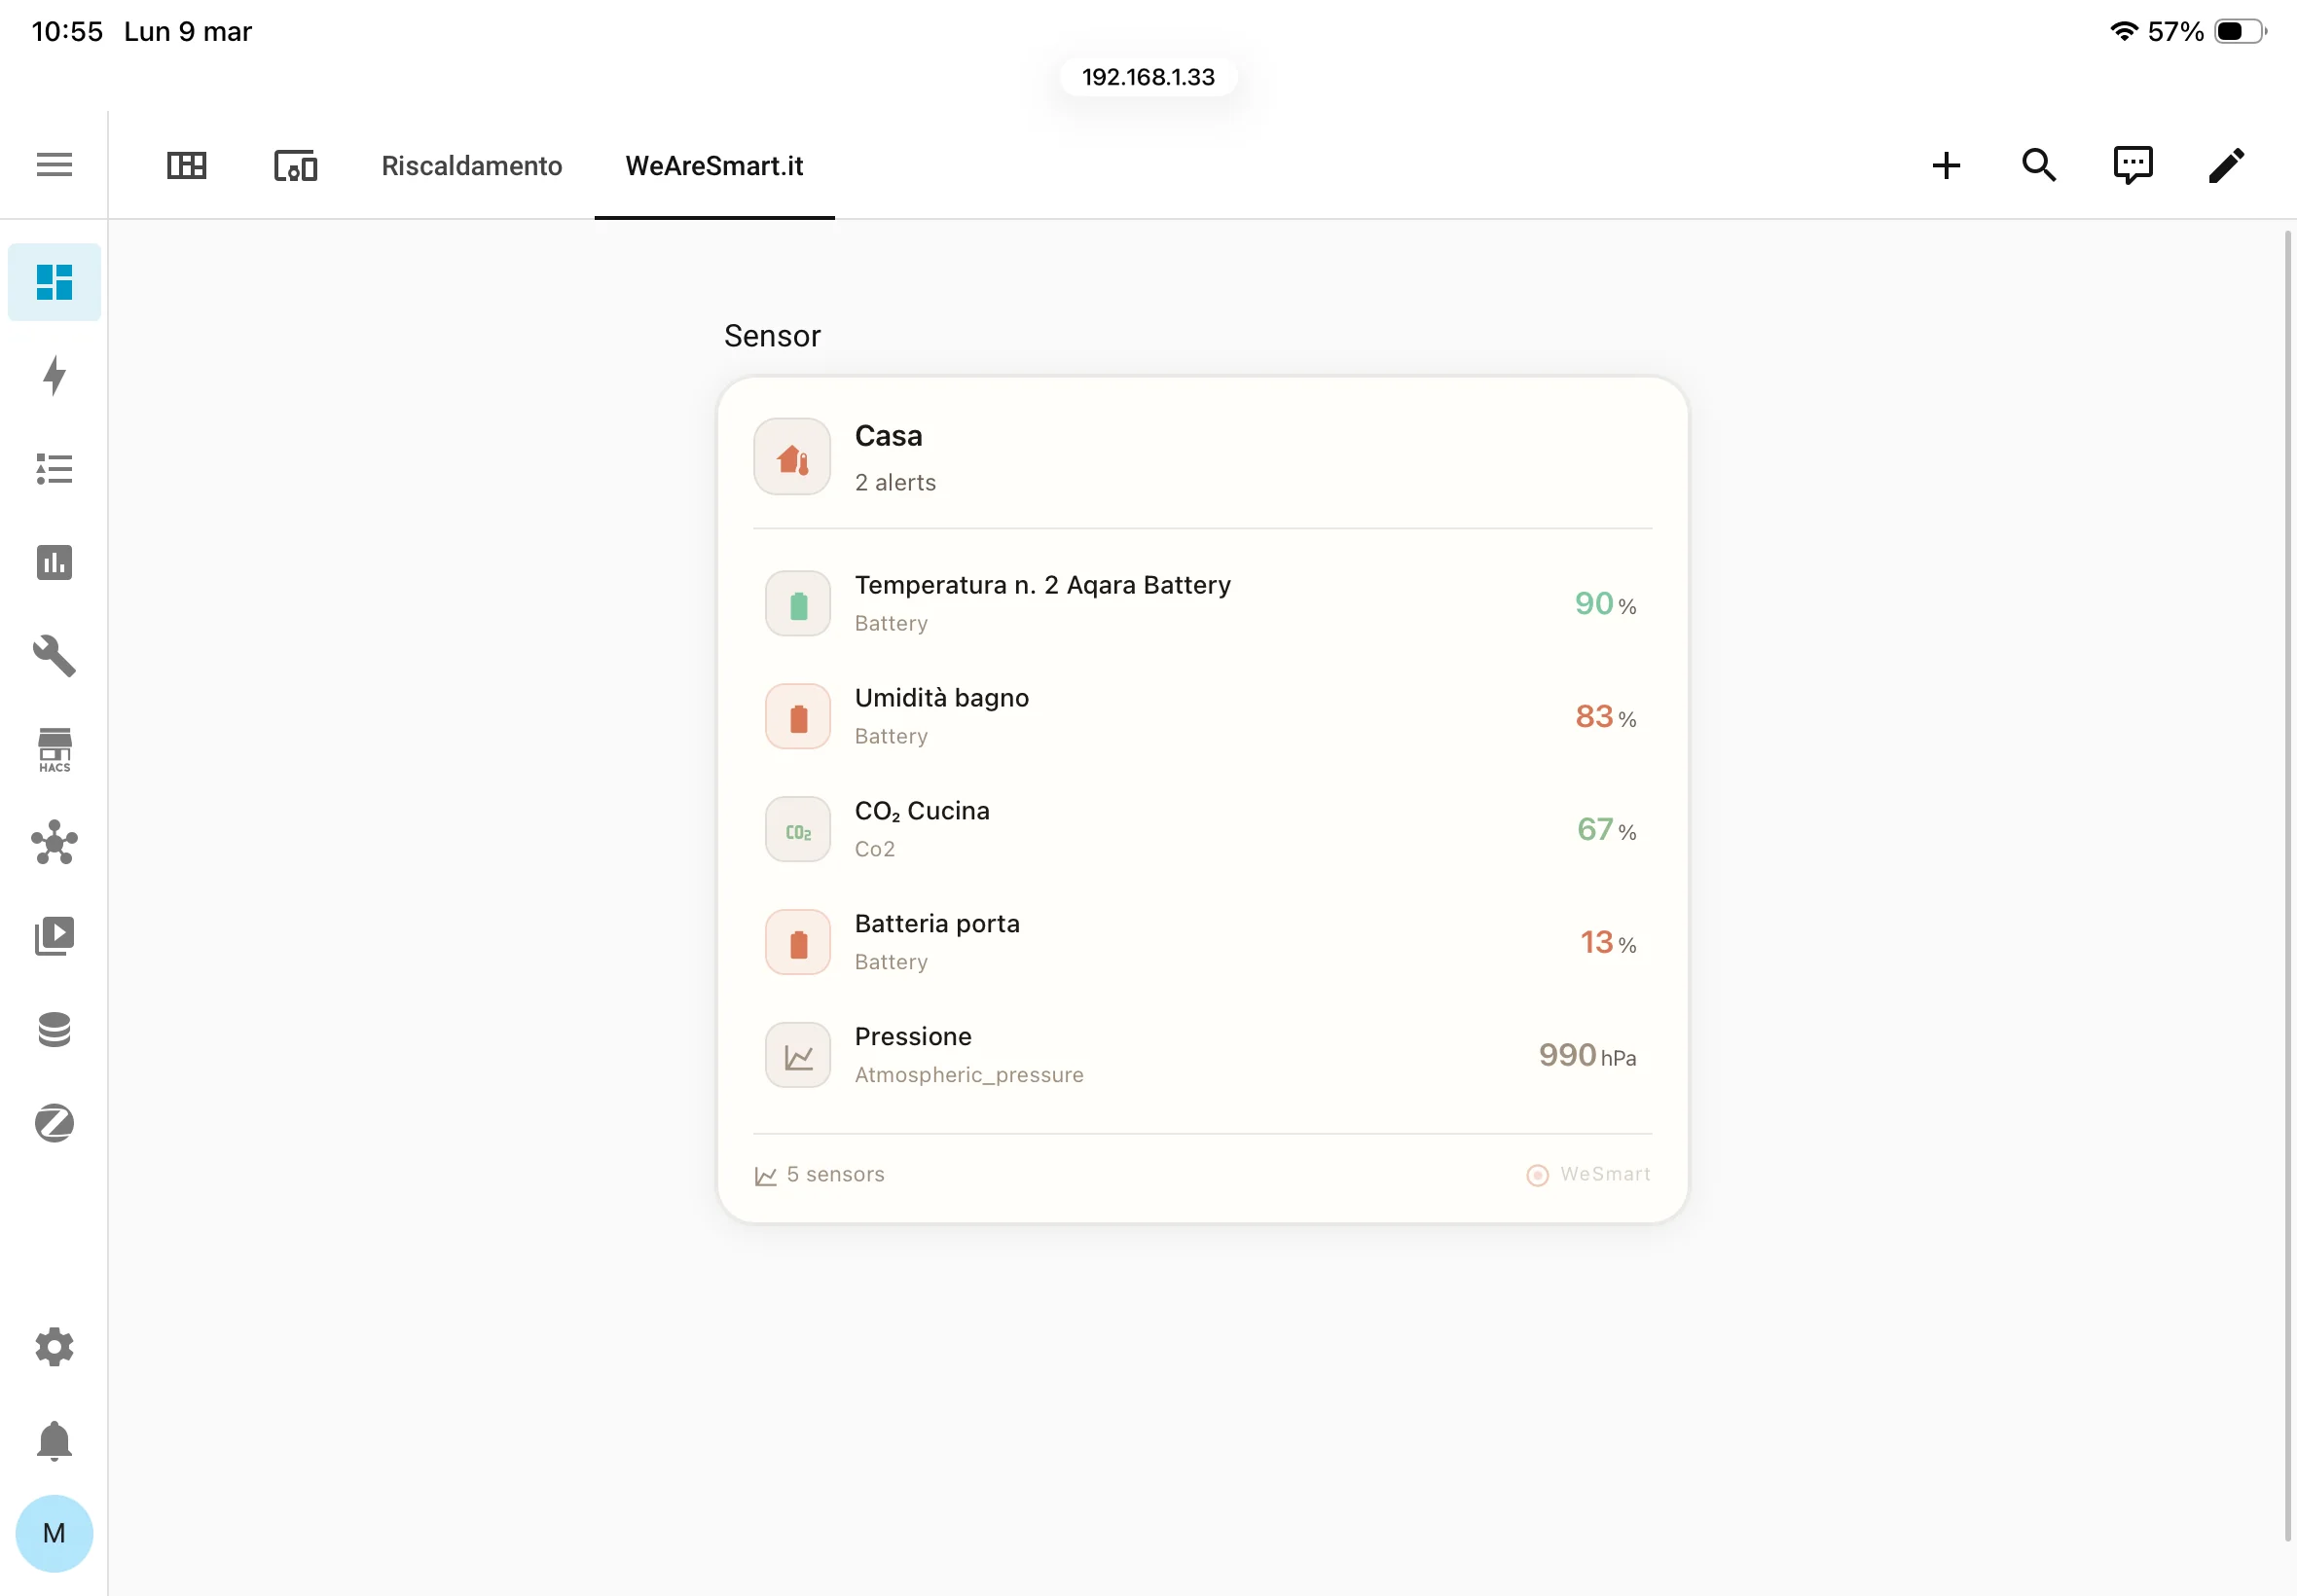Open the History charts panel
This screenshot has height=1596, width=2297.
tap(54, 562)
